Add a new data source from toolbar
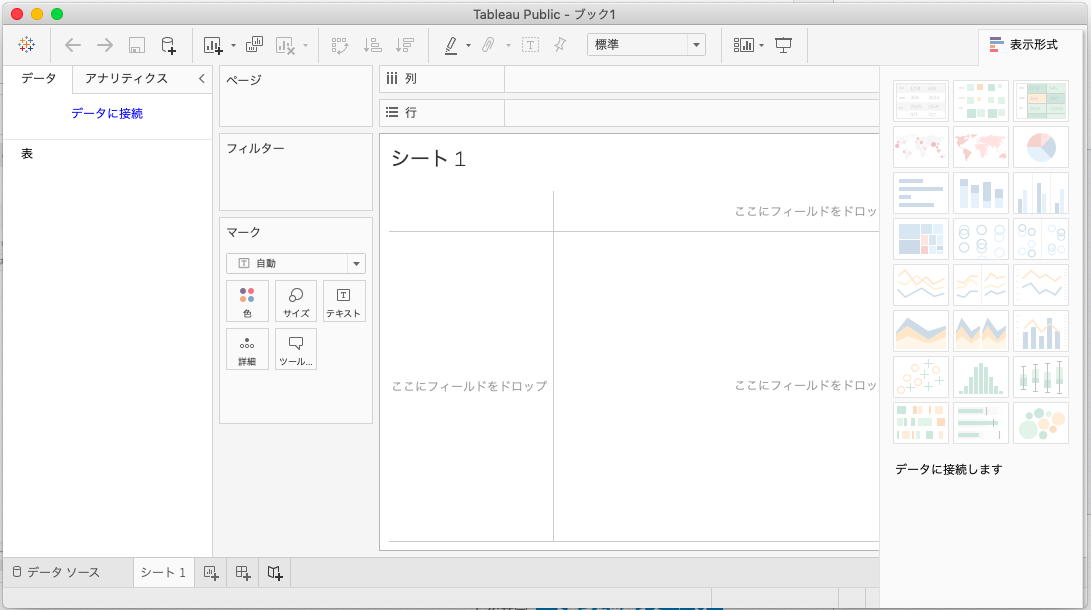Screen dimensions: 1091x610 coord(168,45)
